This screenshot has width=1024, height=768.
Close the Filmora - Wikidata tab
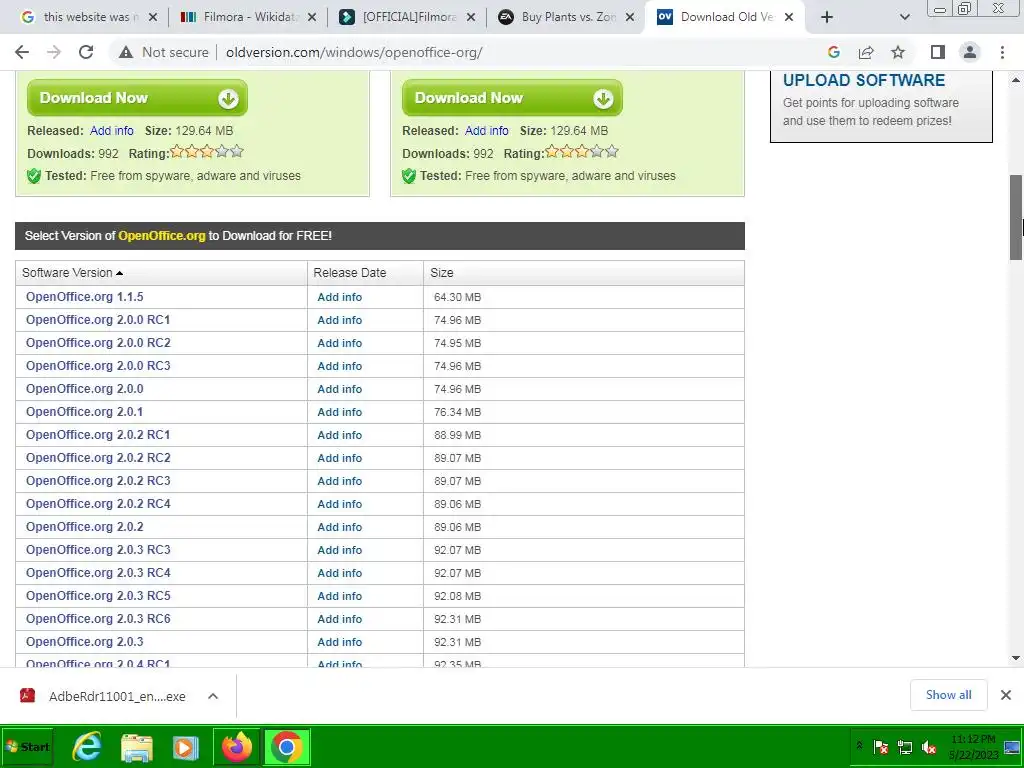[x=312, y=17]
